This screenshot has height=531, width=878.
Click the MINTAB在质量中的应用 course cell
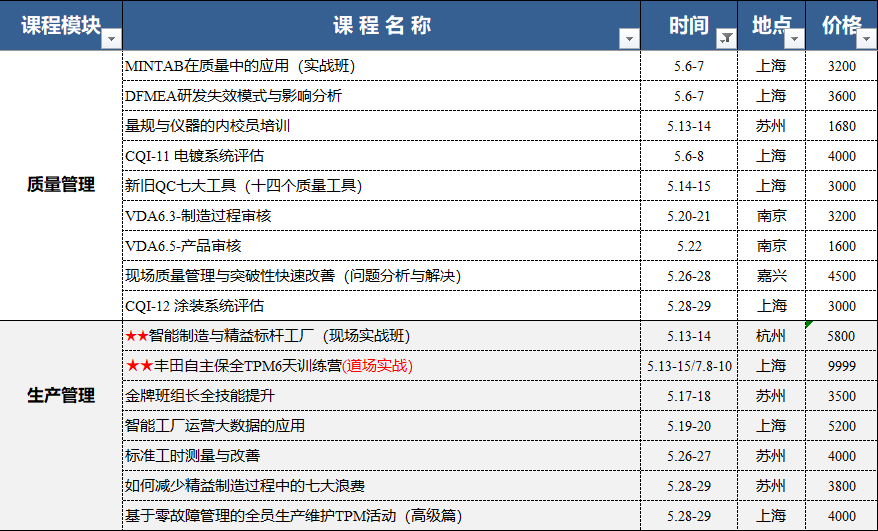[381, 66]
